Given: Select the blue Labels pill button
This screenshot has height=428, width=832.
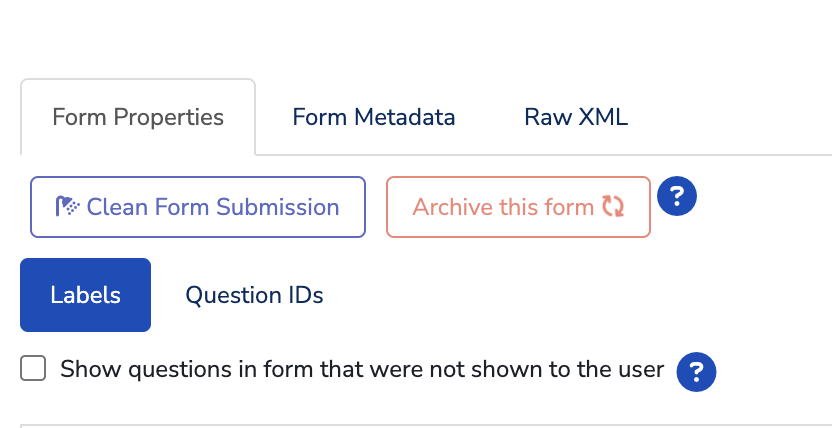Looking at the screenshot, I should [x=85, y=295].
